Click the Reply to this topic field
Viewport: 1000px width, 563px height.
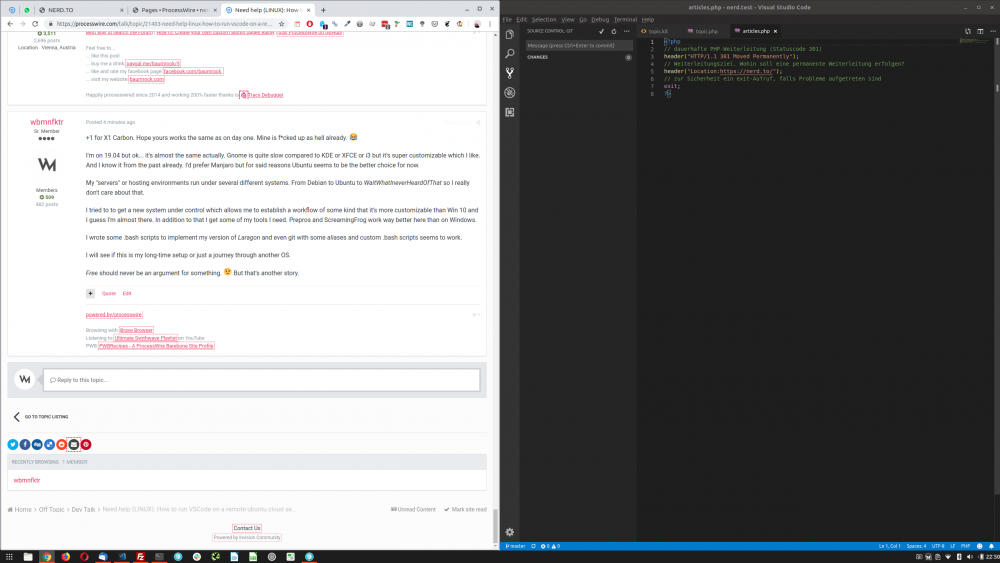[261, 380]
